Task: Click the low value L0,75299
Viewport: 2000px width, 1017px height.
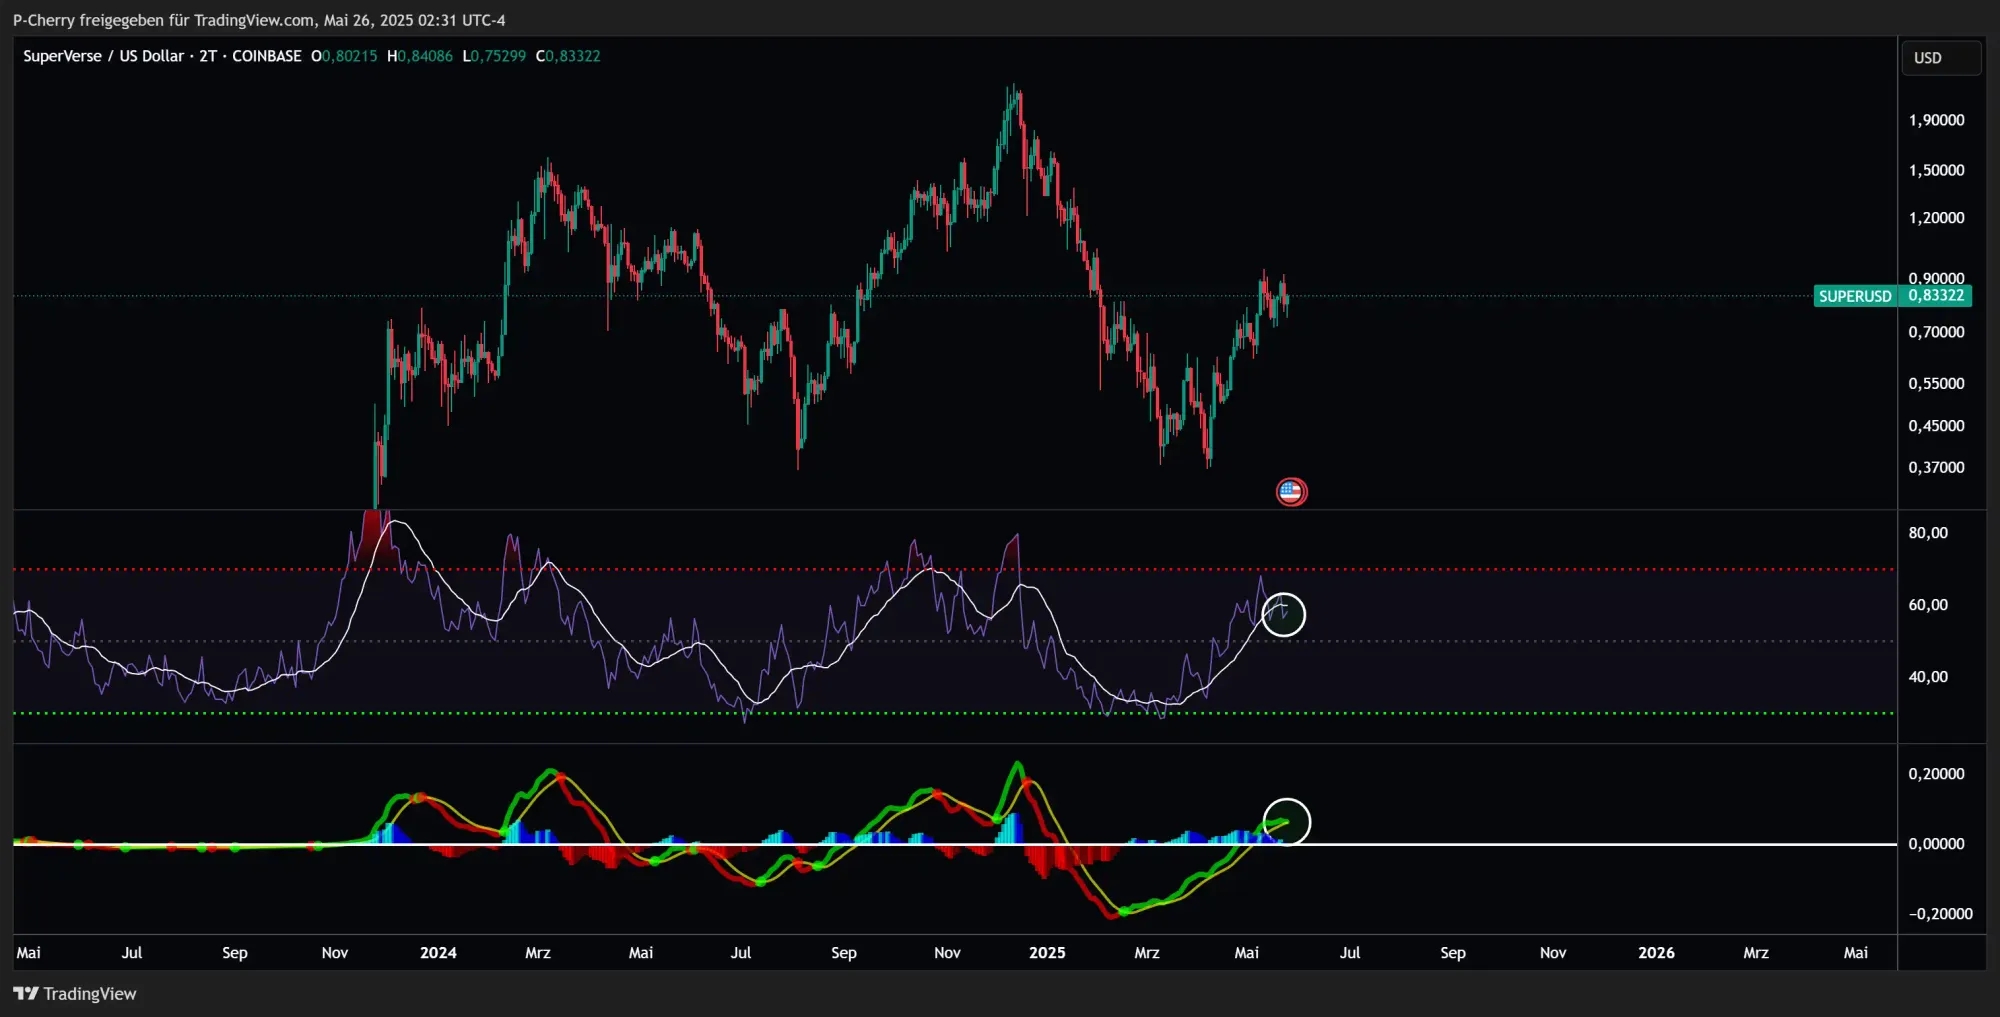Action: (494, 56)
